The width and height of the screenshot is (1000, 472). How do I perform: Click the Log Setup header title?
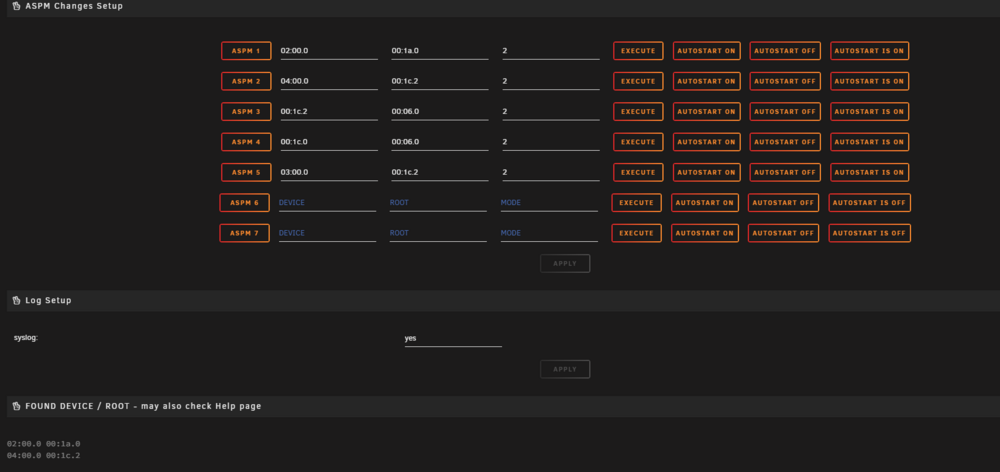[x=48, y=300]
